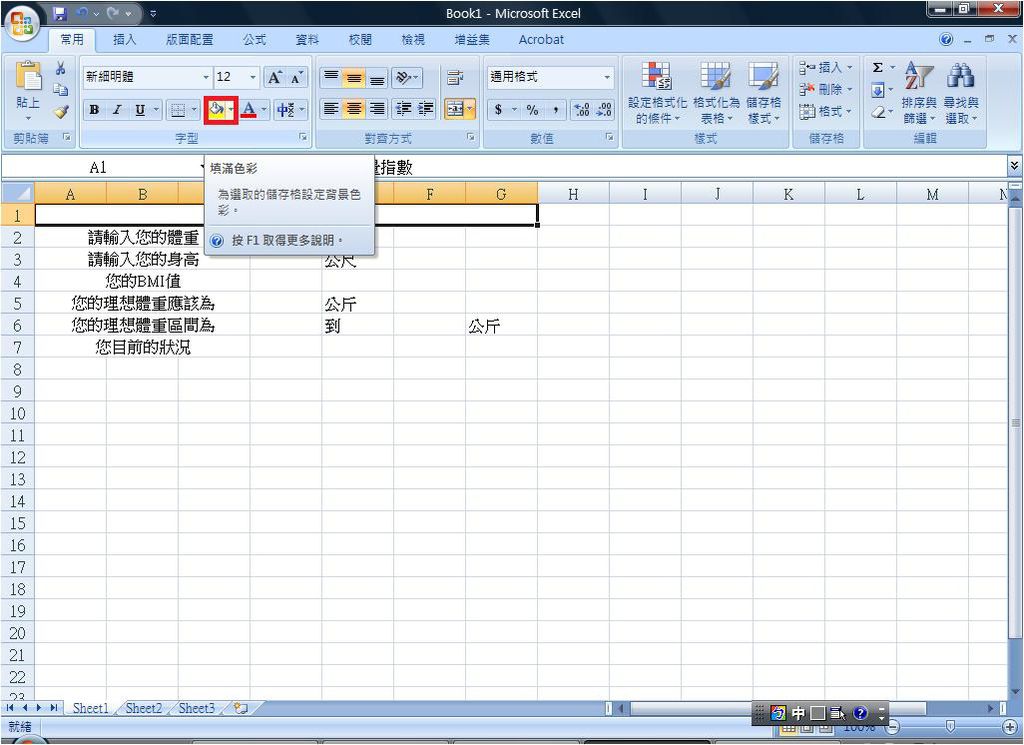Click the Select All corner of the grid
The width and height of the screenshot is (1024, 745).
18,194
